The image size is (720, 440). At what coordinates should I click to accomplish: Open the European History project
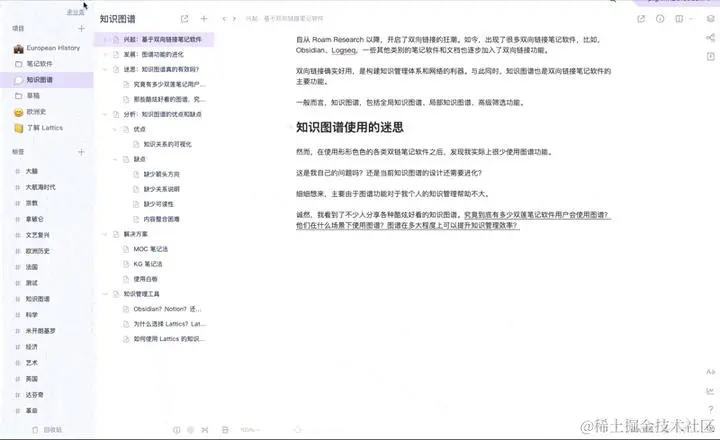47,48
